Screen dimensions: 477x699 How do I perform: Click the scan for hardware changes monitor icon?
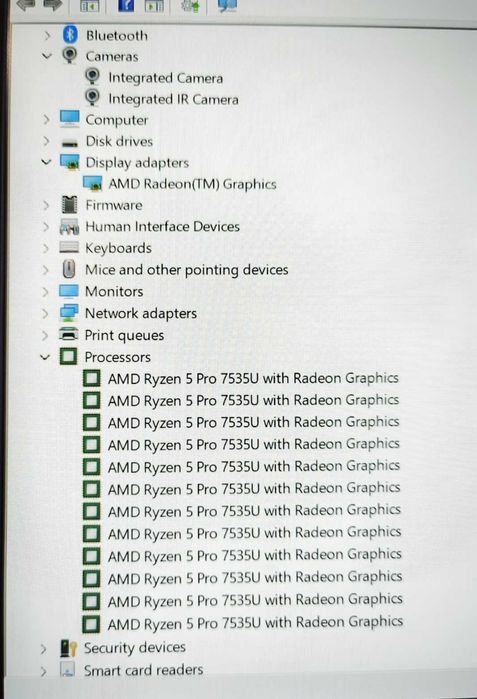coord(227,5)
